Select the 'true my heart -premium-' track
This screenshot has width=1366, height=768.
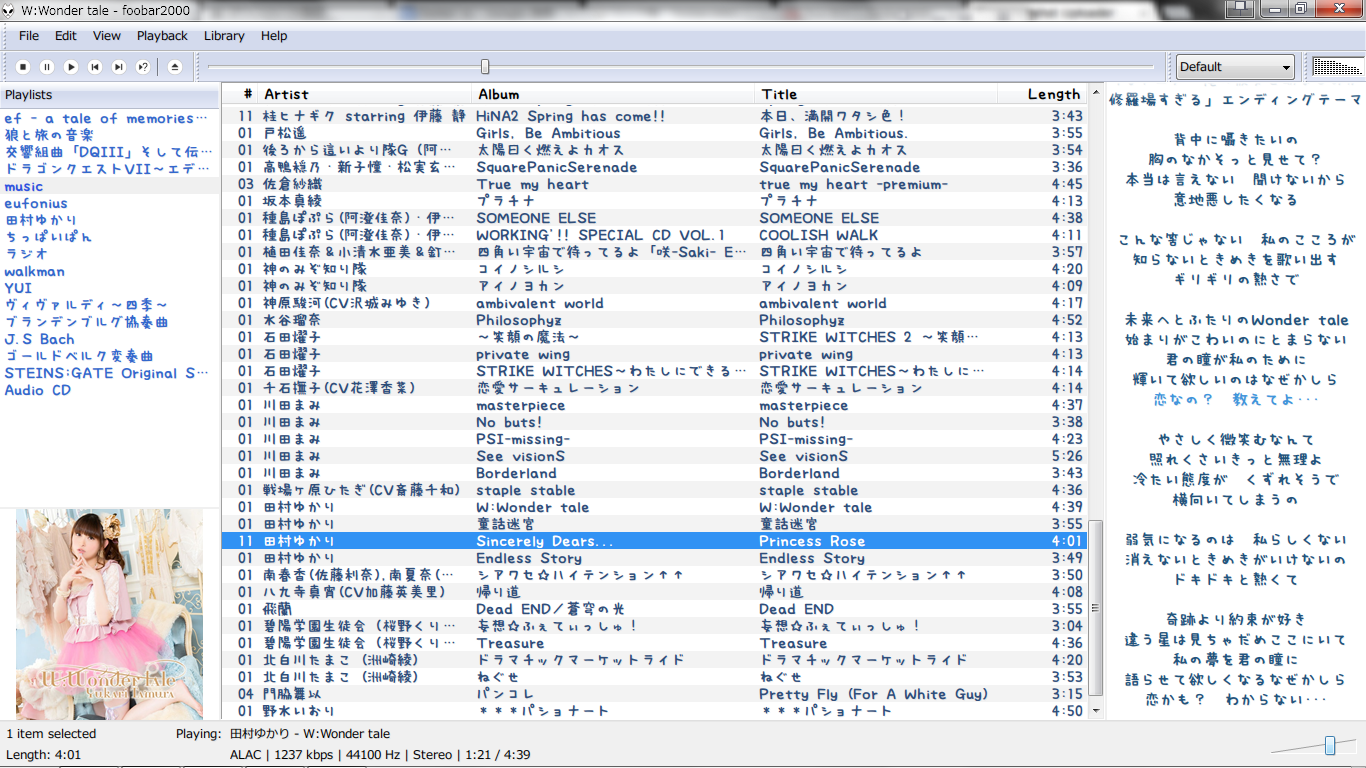(853, 184)
